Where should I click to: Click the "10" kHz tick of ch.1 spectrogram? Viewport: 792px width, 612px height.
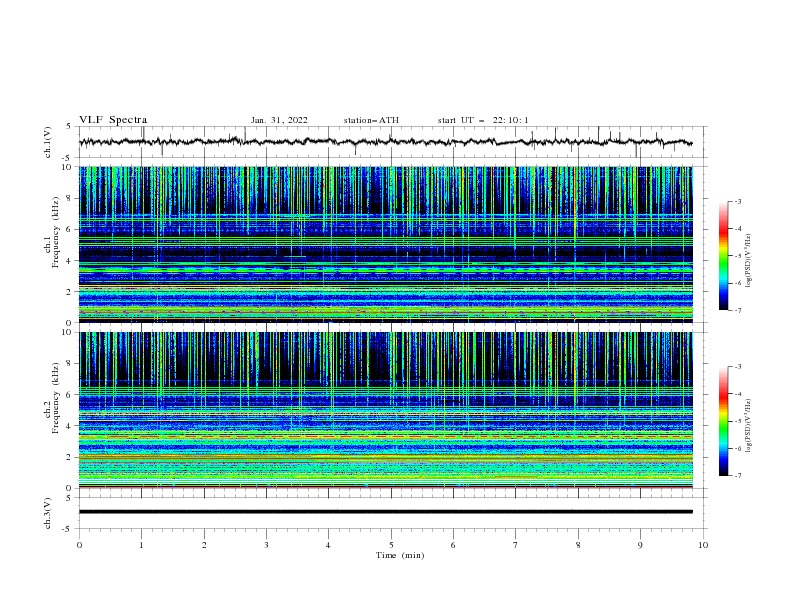[x=69, y=167]
